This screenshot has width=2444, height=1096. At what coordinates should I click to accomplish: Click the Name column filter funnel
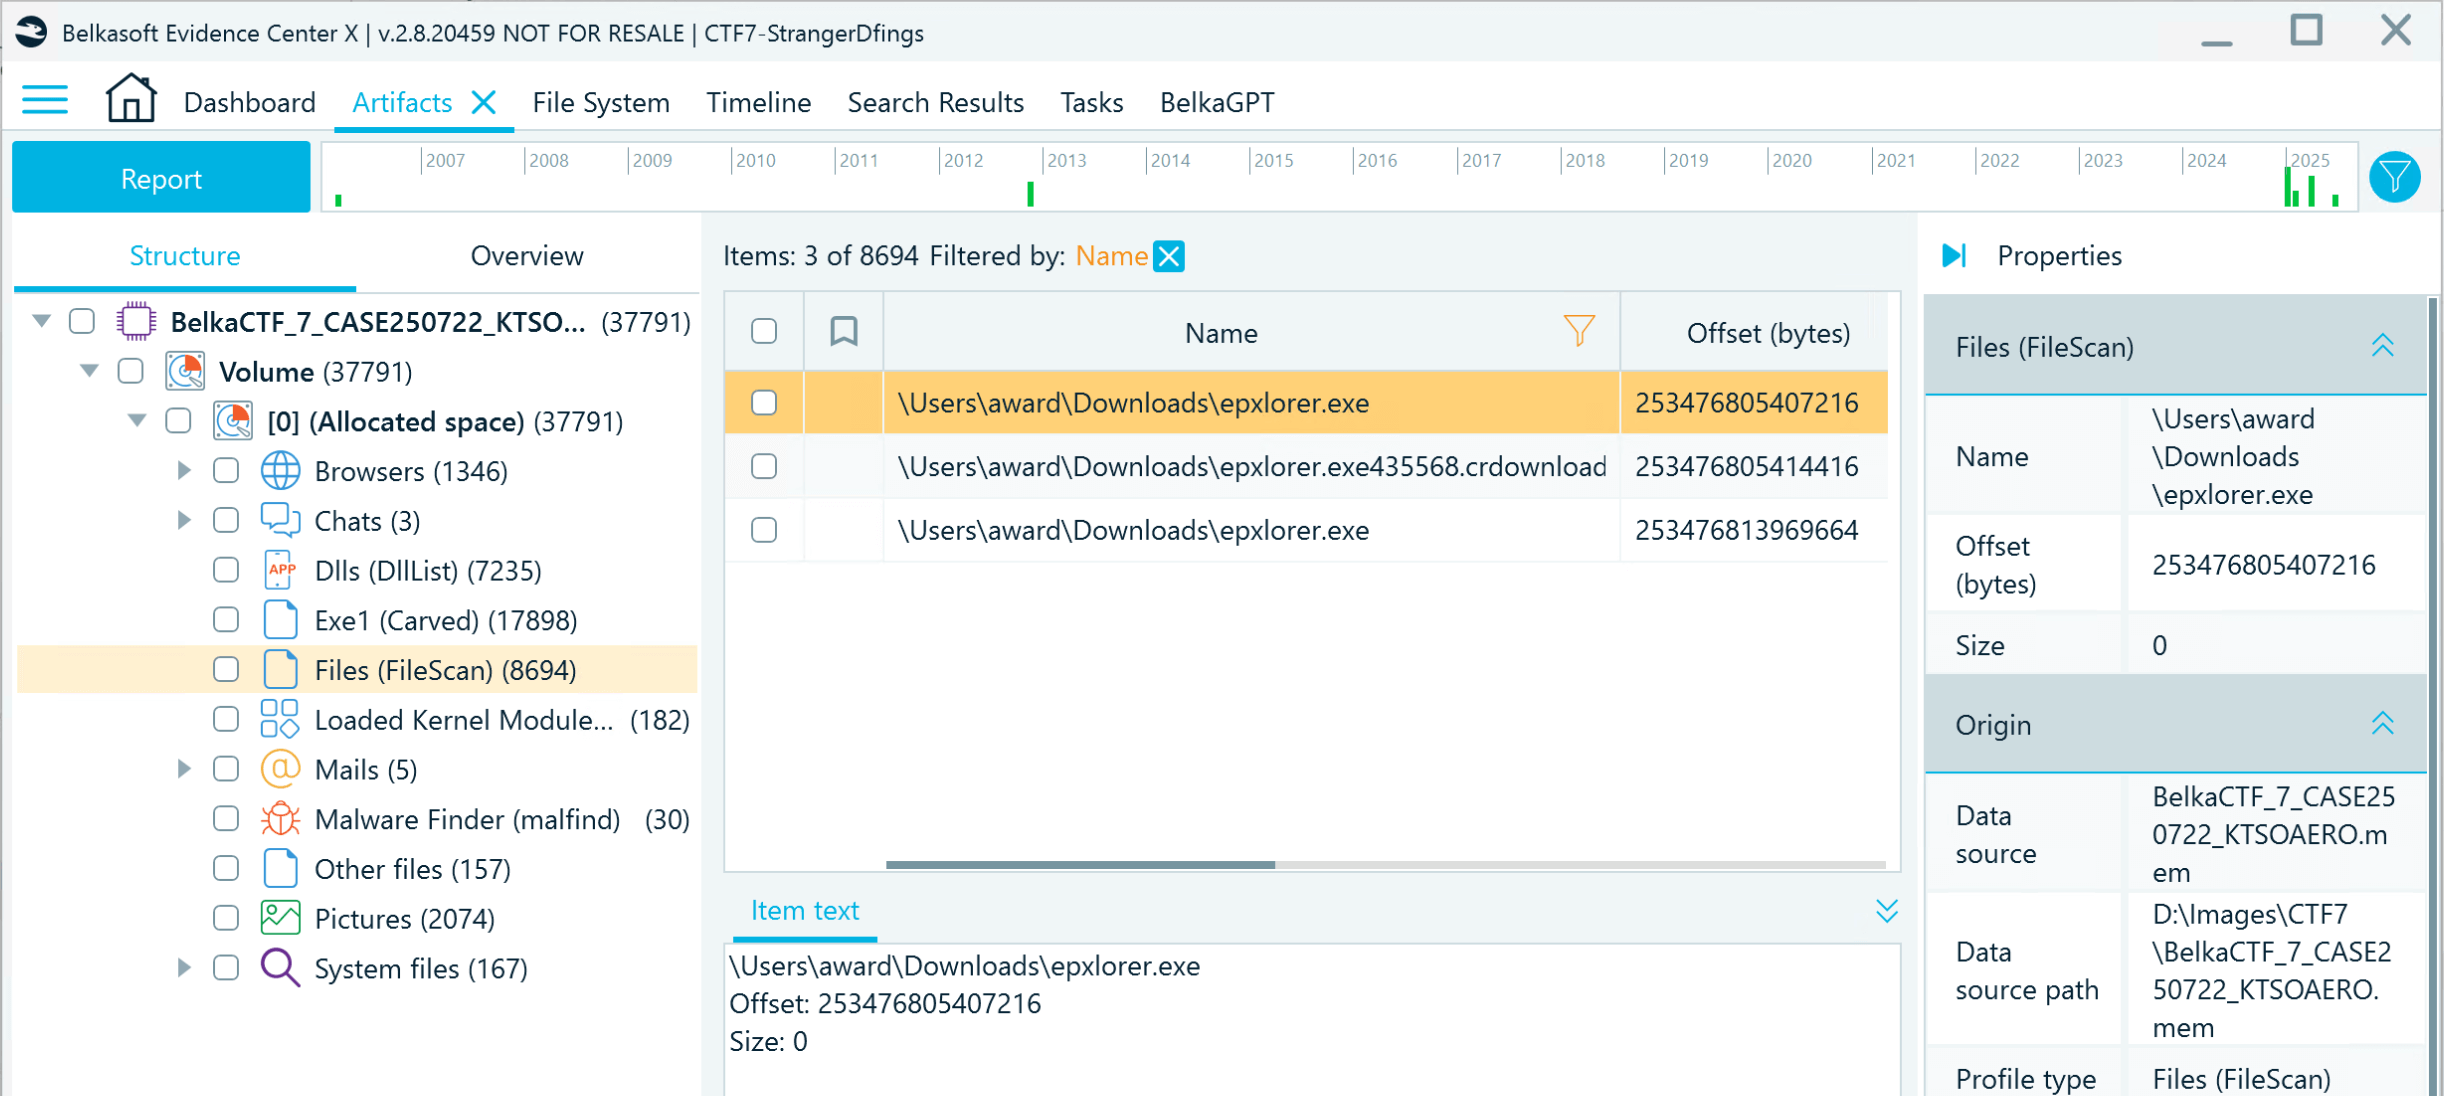[x=1579, y=331]
